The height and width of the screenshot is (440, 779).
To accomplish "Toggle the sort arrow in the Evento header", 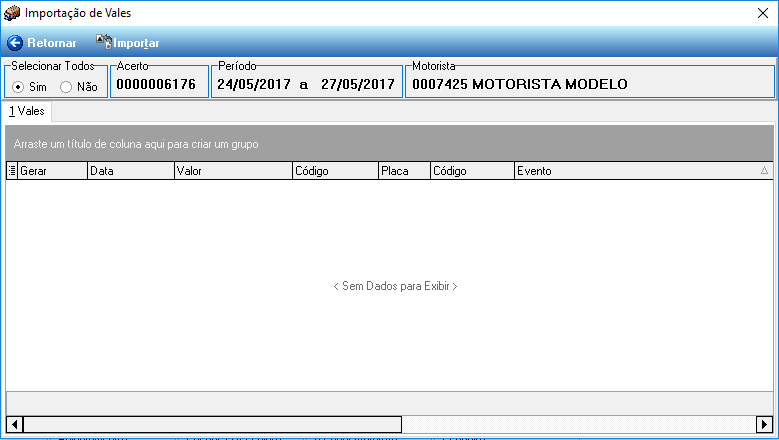I will pos(764,170).
